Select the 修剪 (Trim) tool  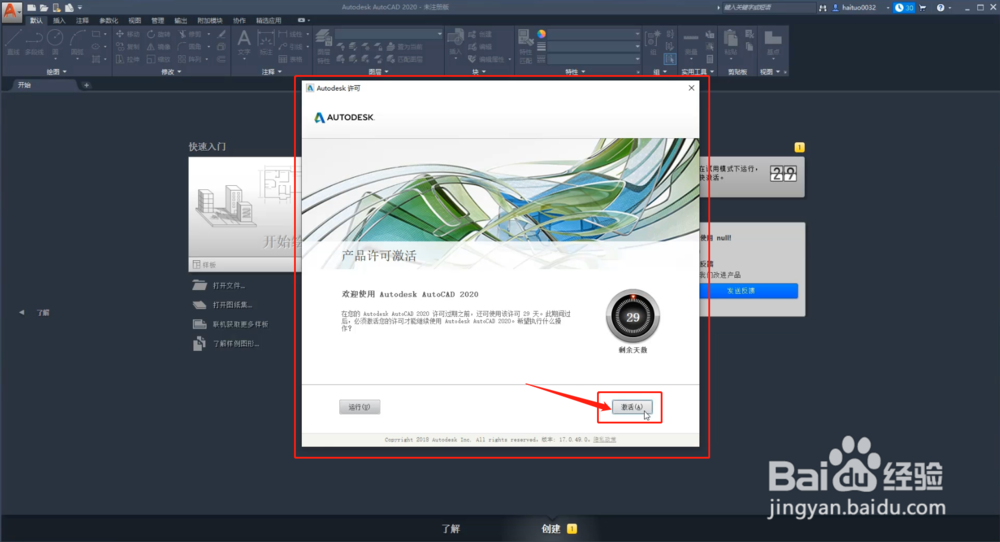[191, 34]
